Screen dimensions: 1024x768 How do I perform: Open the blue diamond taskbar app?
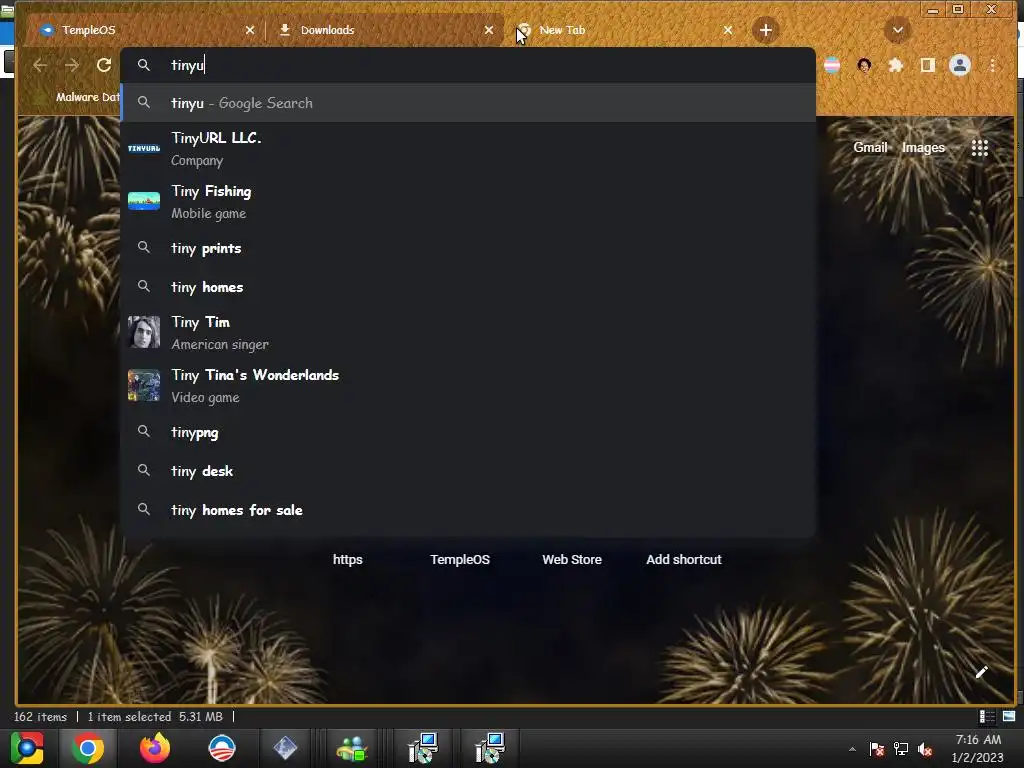[285, 748]
